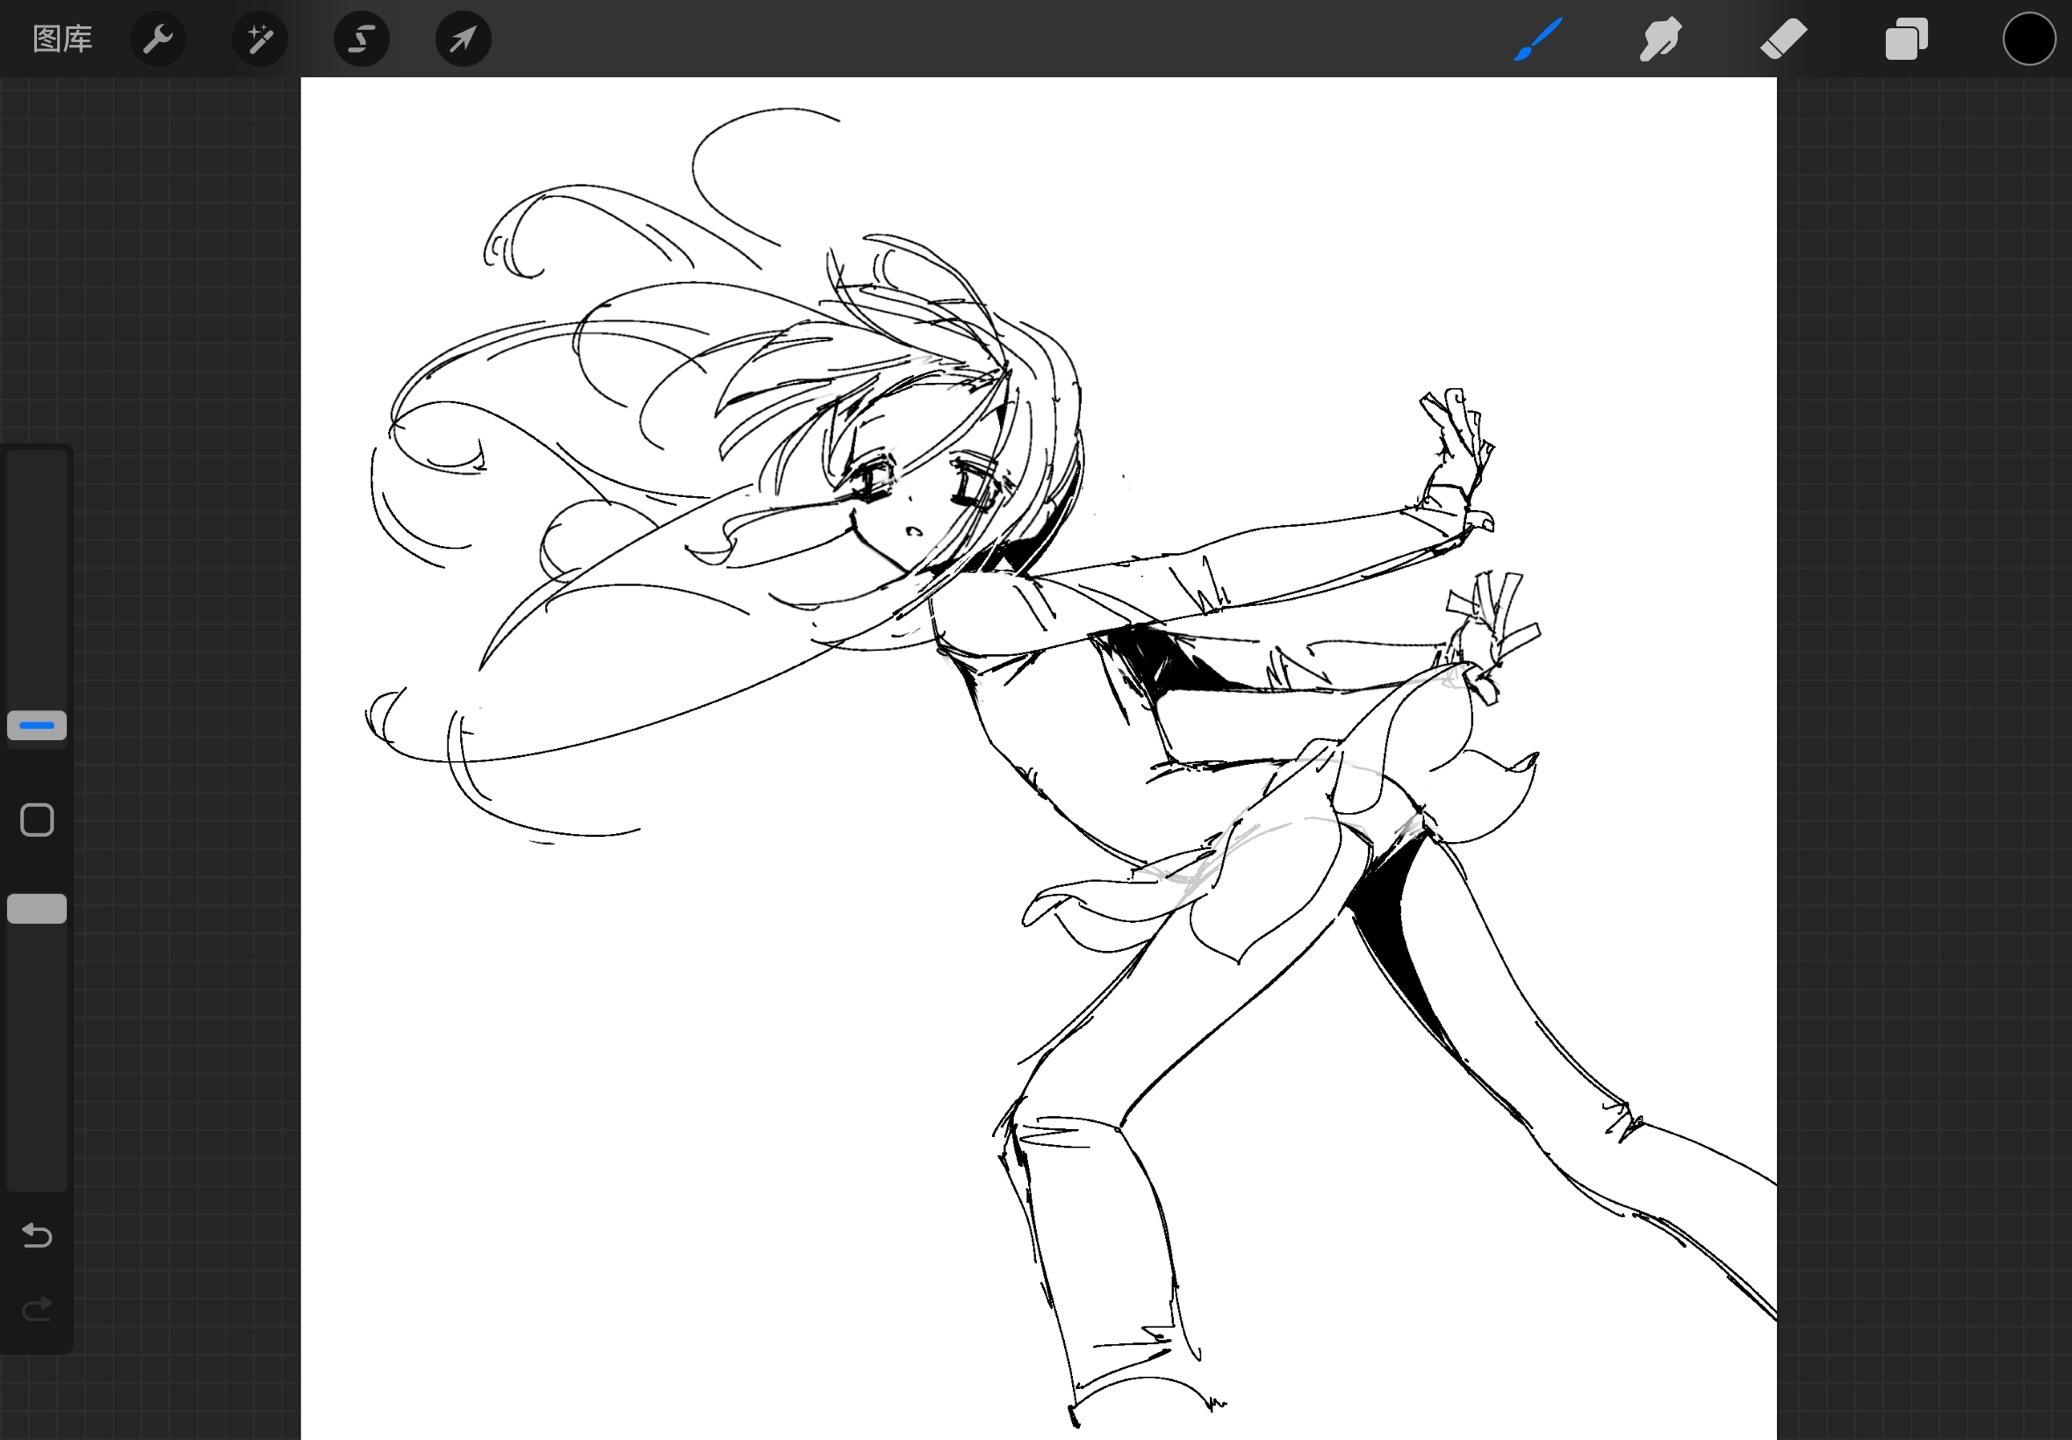
Task: Click the gray opacity slider handle
Action: pyautogui.click(x=37, y=908)
